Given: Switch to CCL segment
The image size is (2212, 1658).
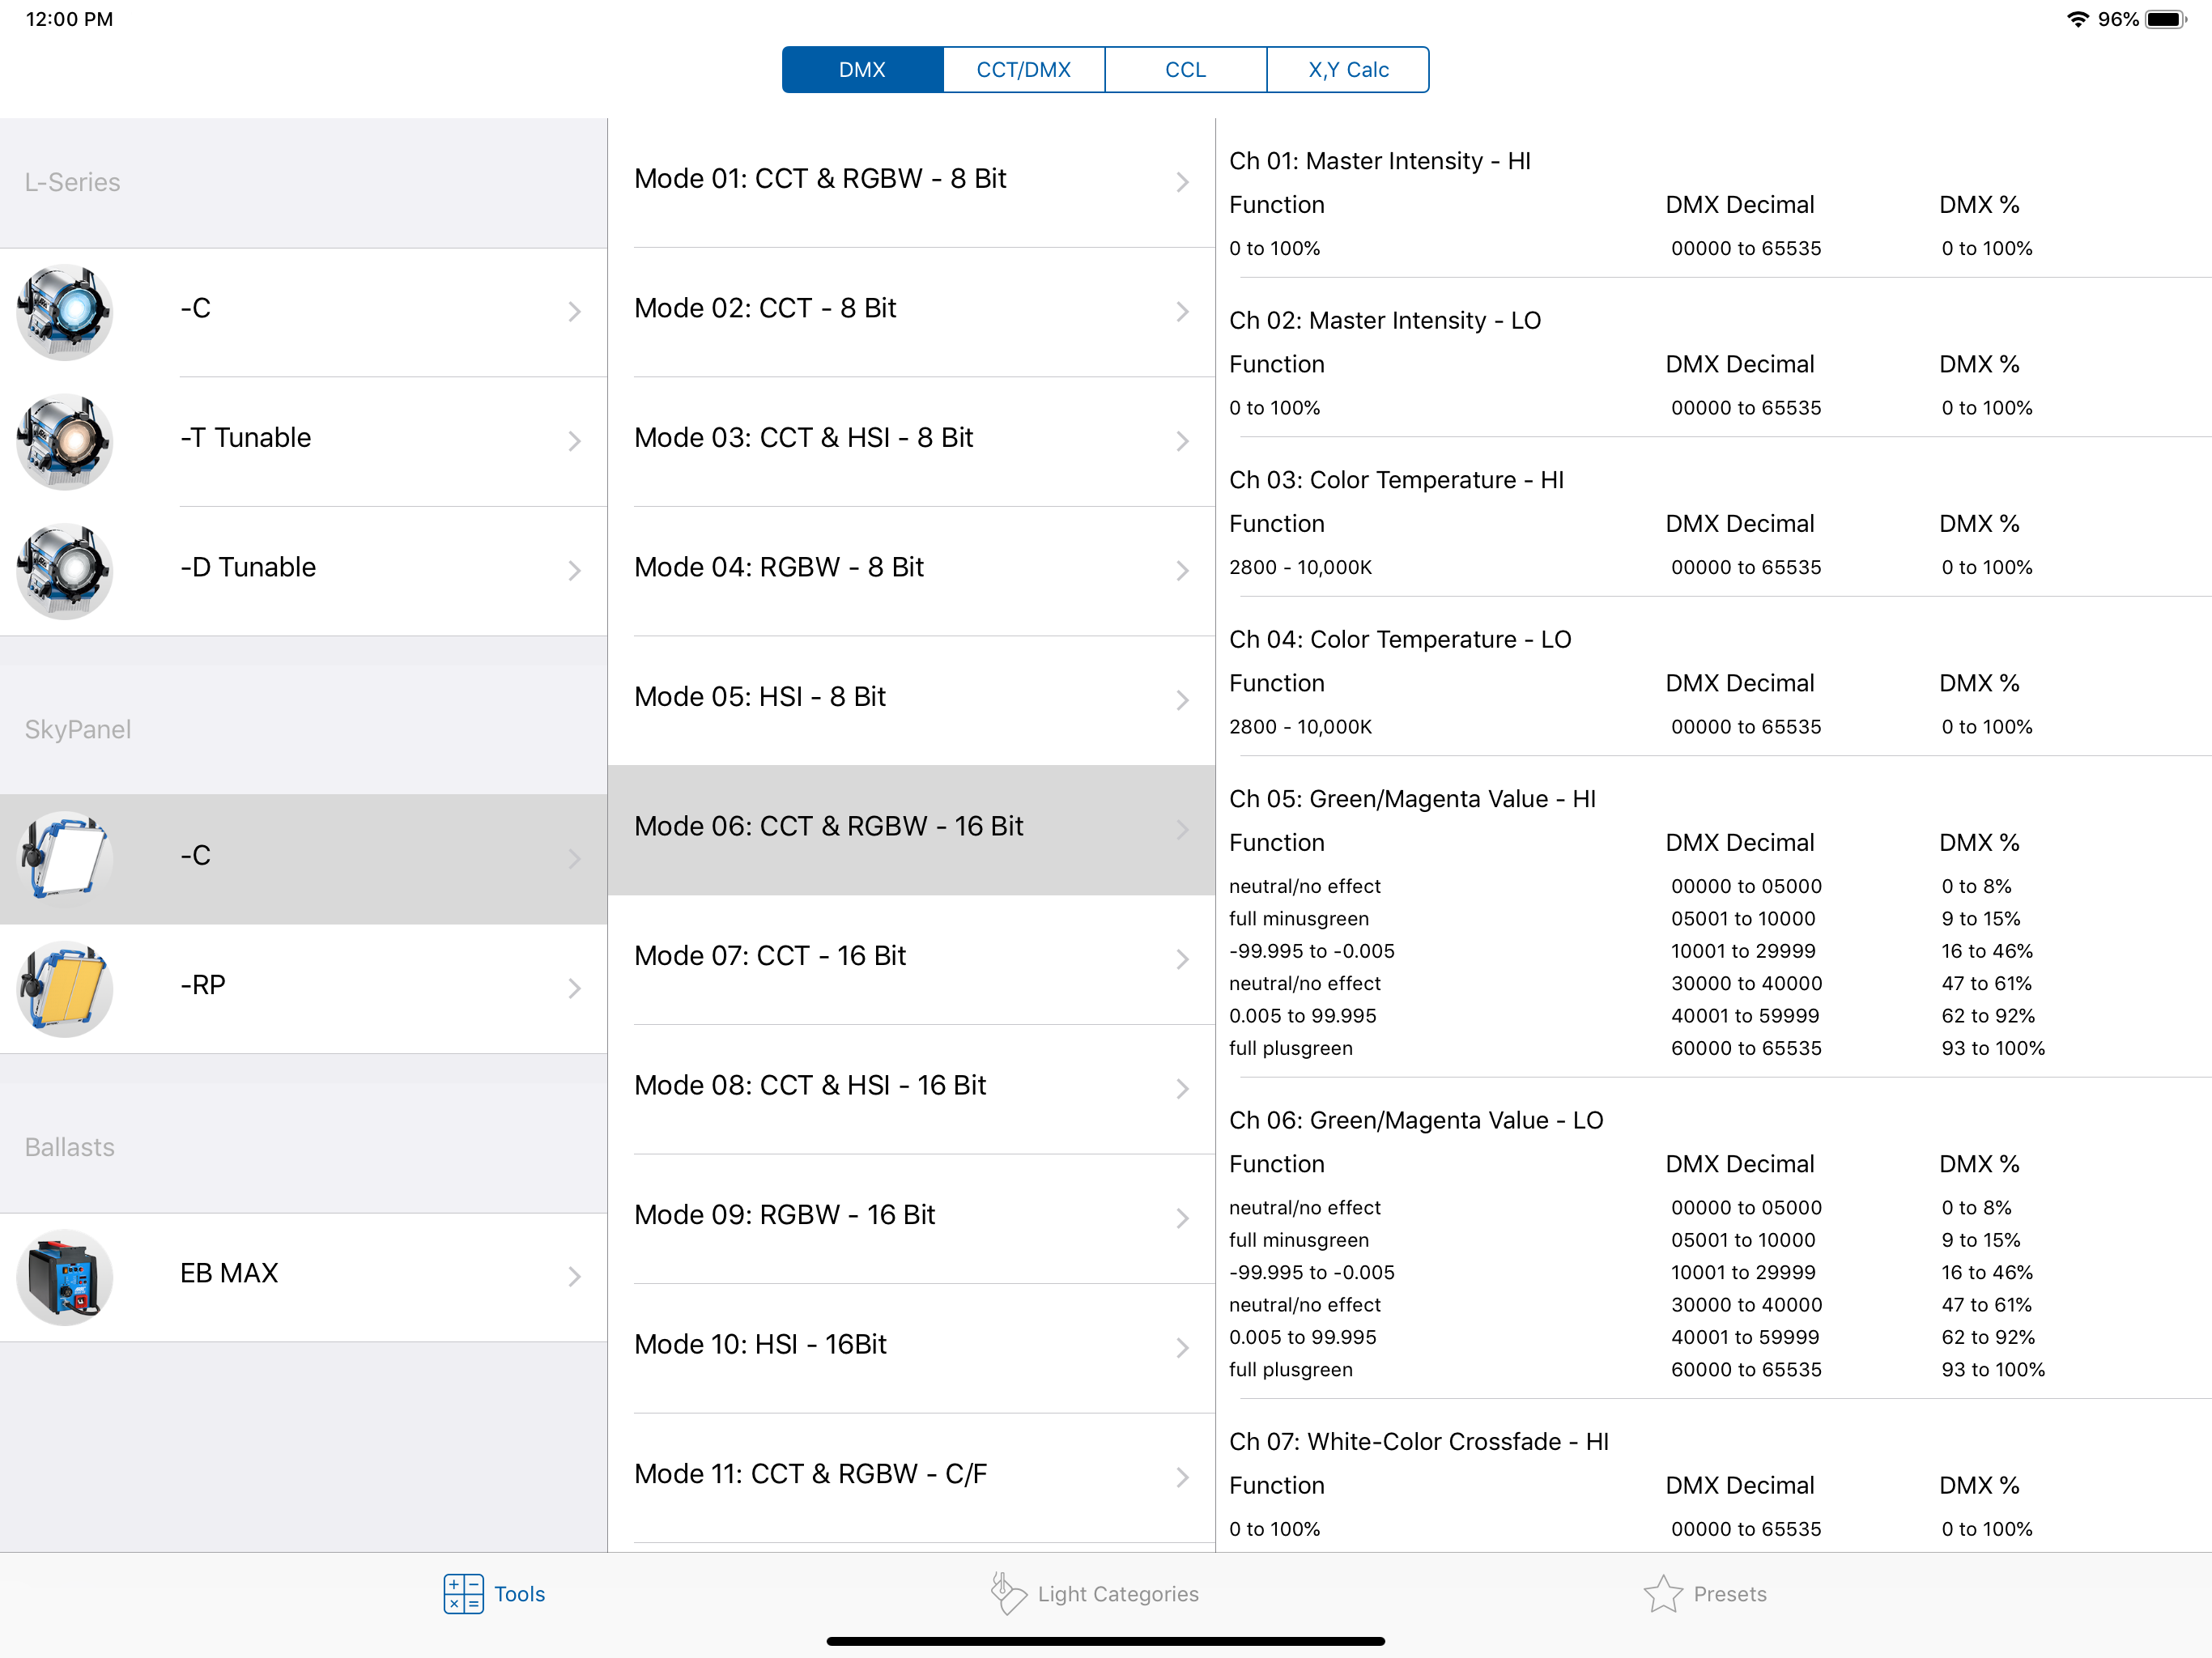Looking at the screenshot, I should (1185, 70).
